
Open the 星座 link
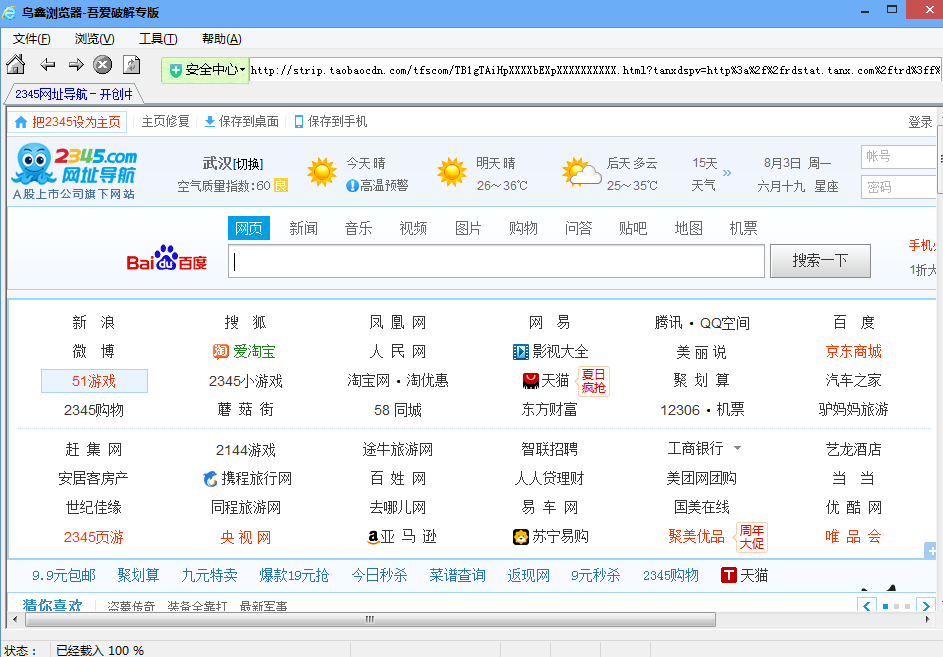(826, 187)
